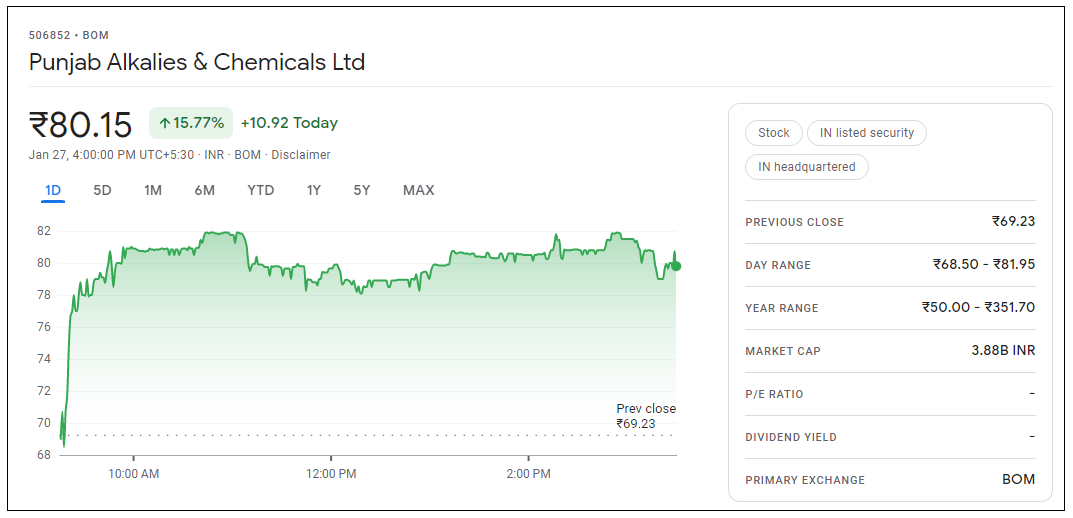Click the 12:00 PM time axis label

point(331,474)
